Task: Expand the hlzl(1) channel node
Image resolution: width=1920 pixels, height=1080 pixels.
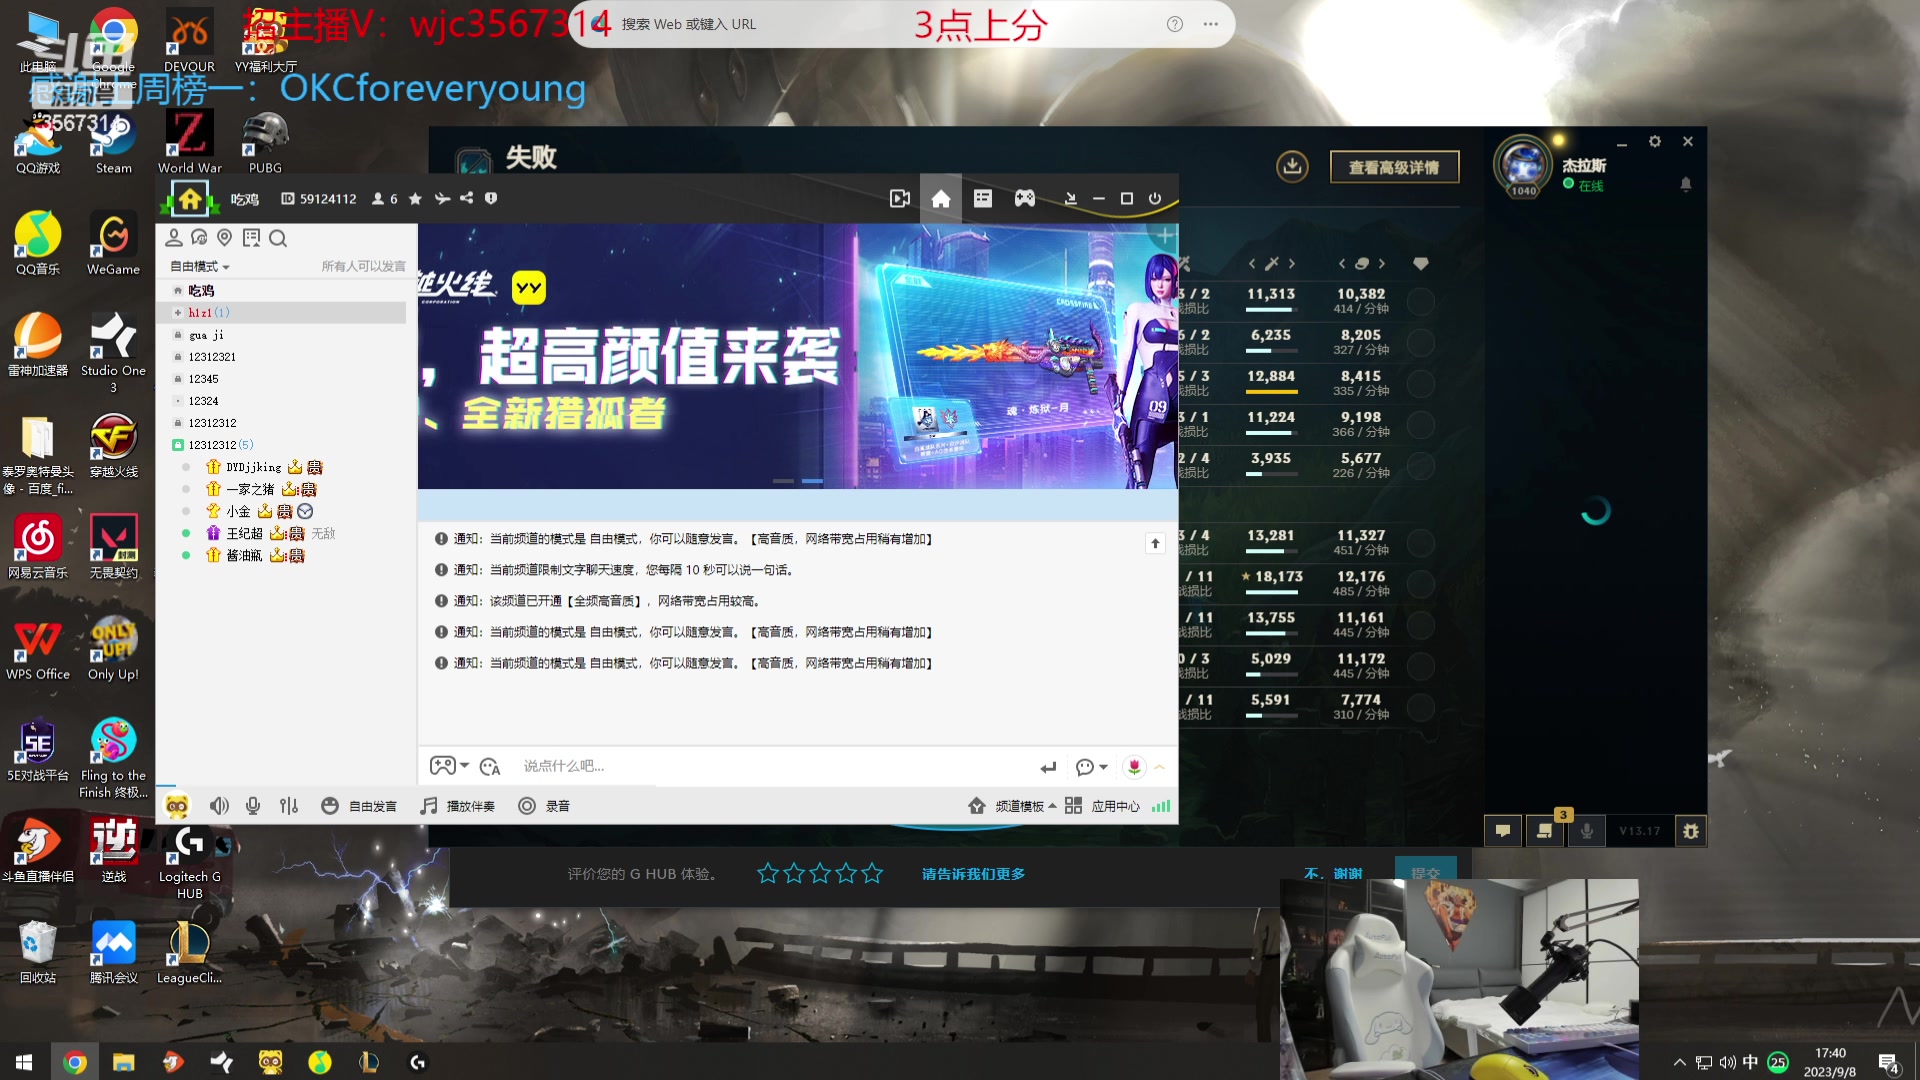Action: coord(178,313)
